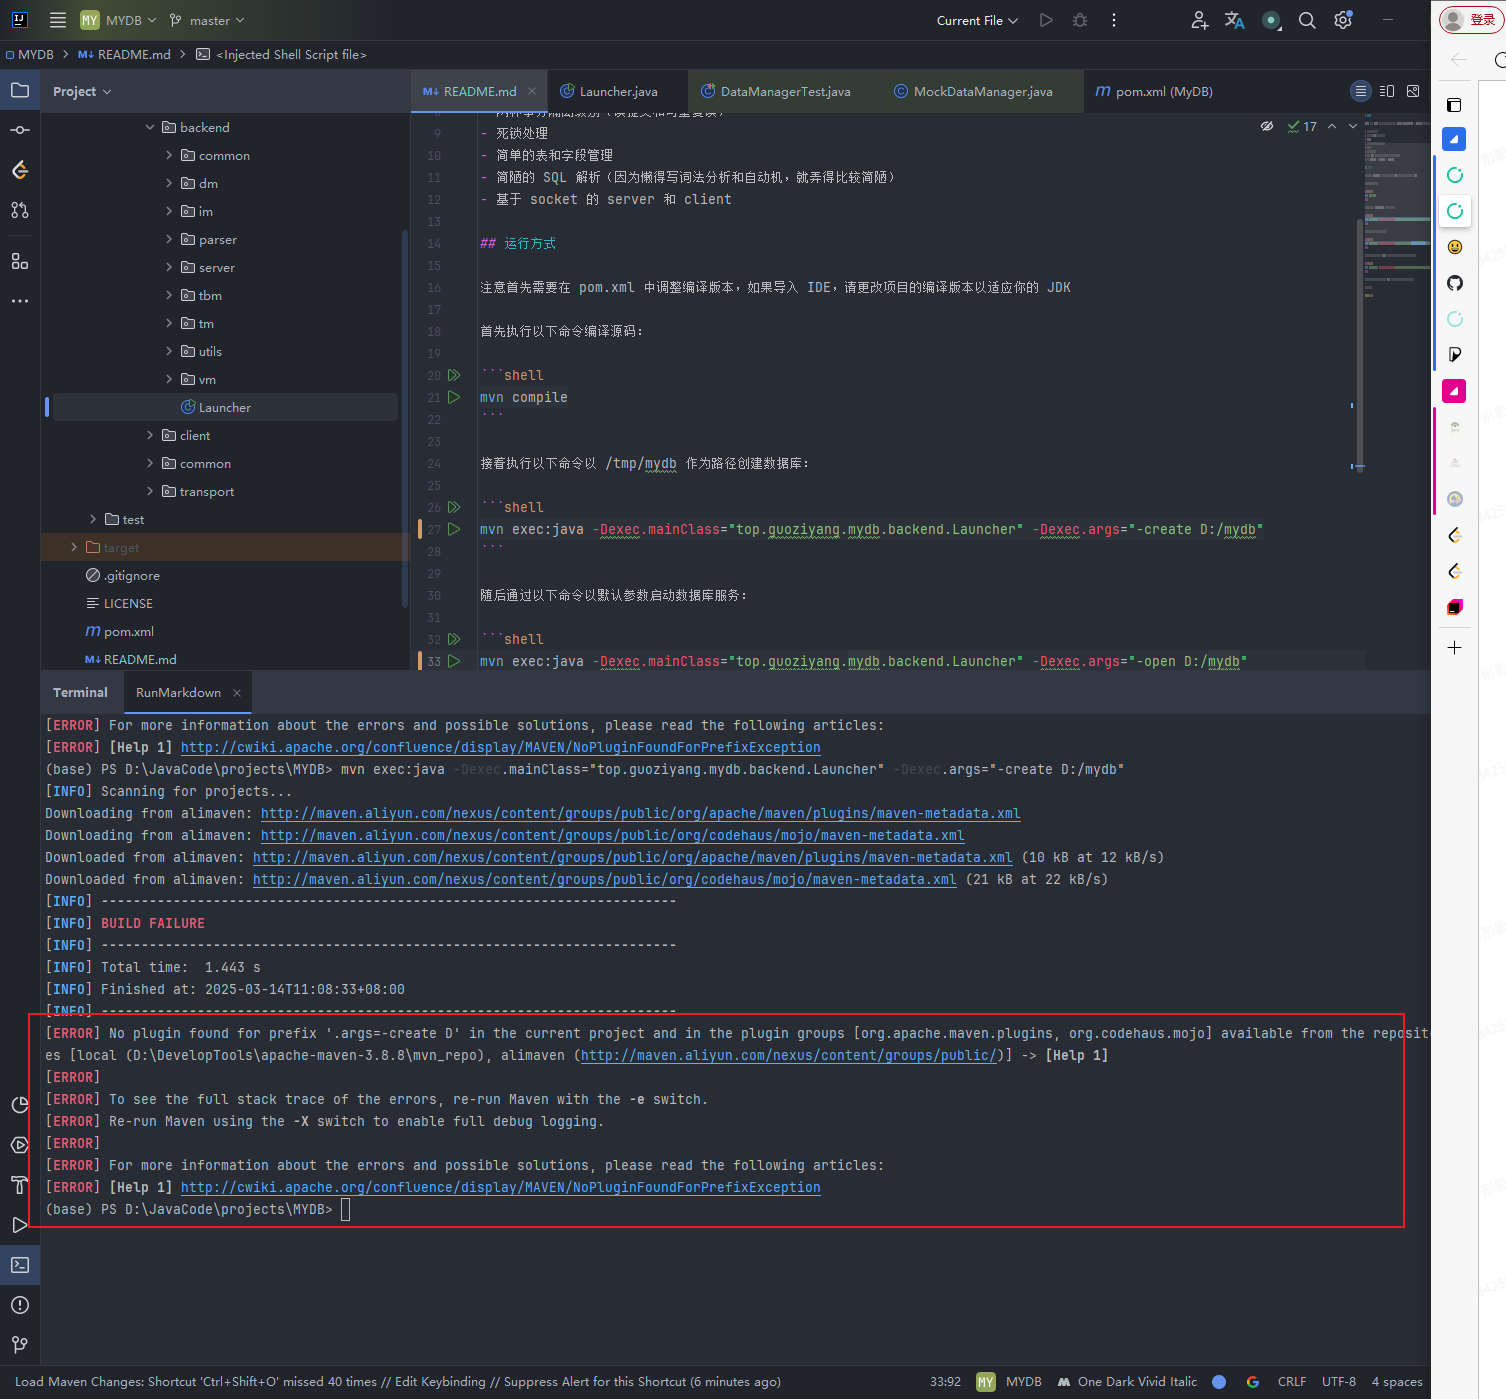Select the RunMarkdown terminal tab

178,692
